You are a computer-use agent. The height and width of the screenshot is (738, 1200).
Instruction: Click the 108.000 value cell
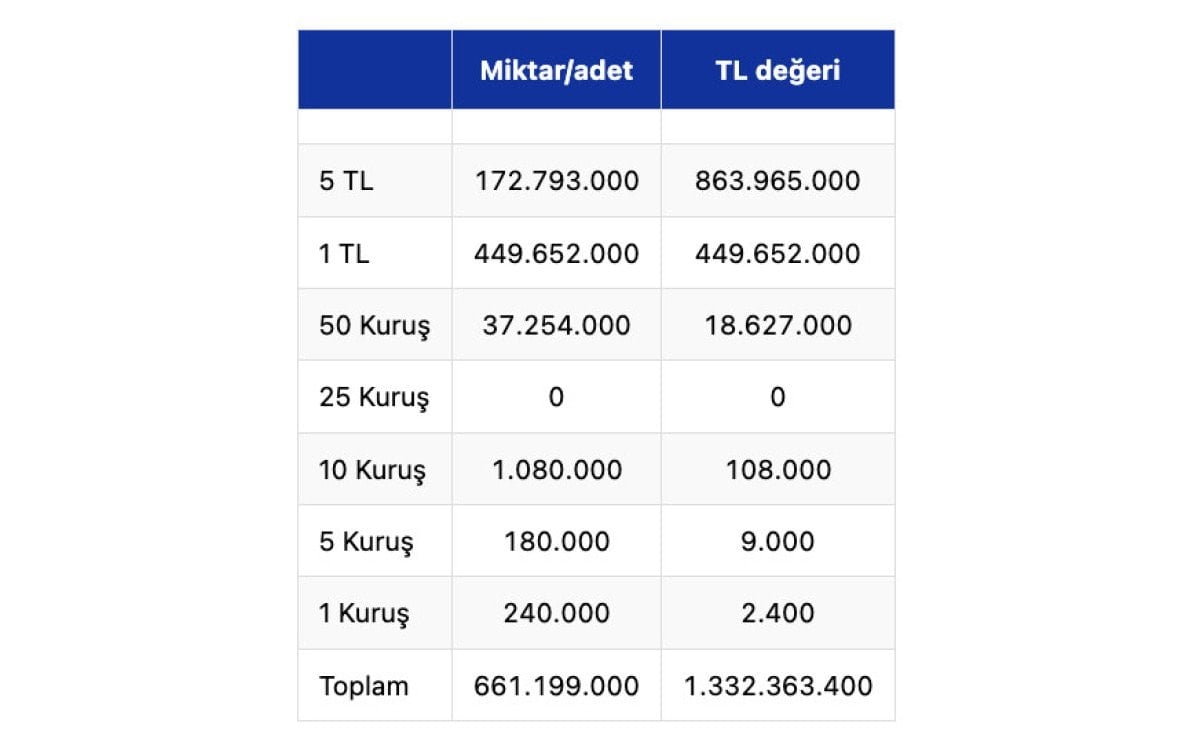coord(777,470)
